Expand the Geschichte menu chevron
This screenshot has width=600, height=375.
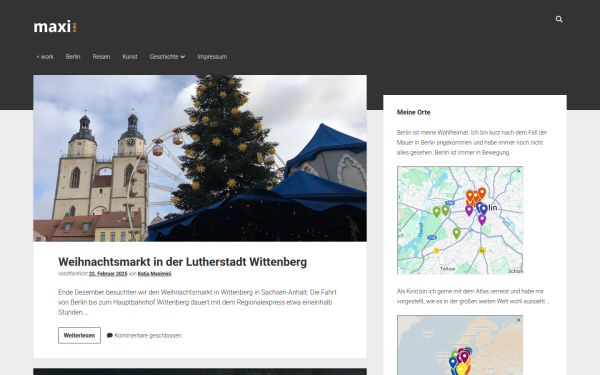coord(183,57)
